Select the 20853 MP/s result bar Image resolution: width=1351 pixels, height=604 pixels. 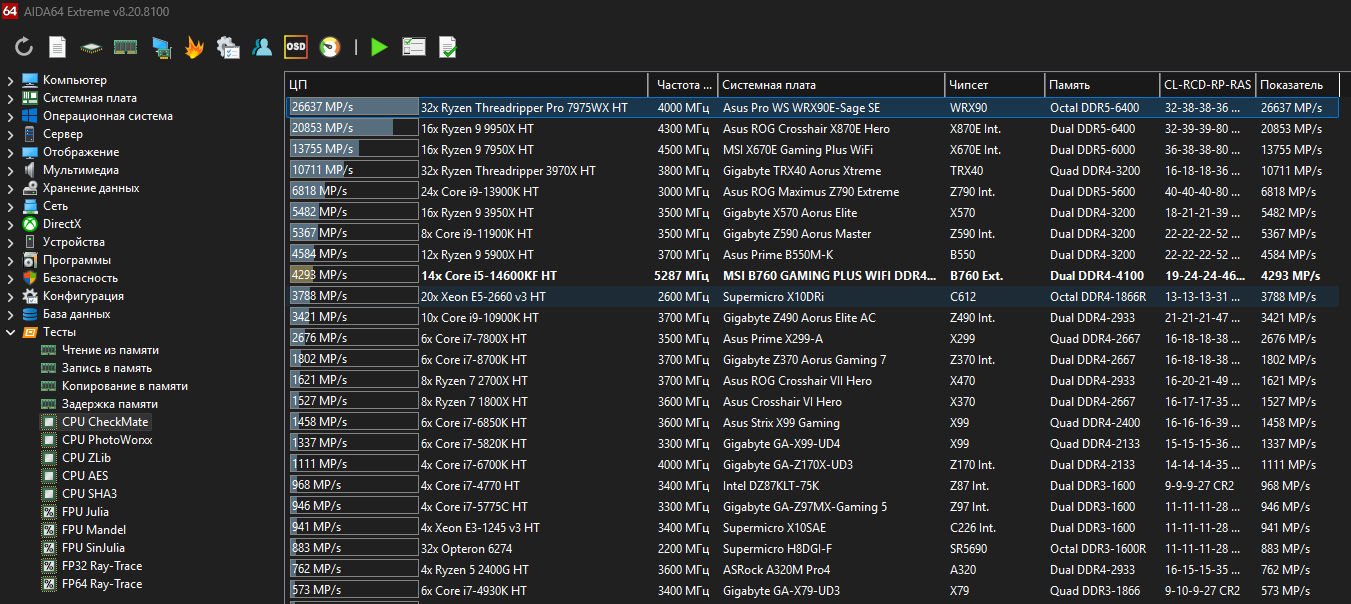354,128
